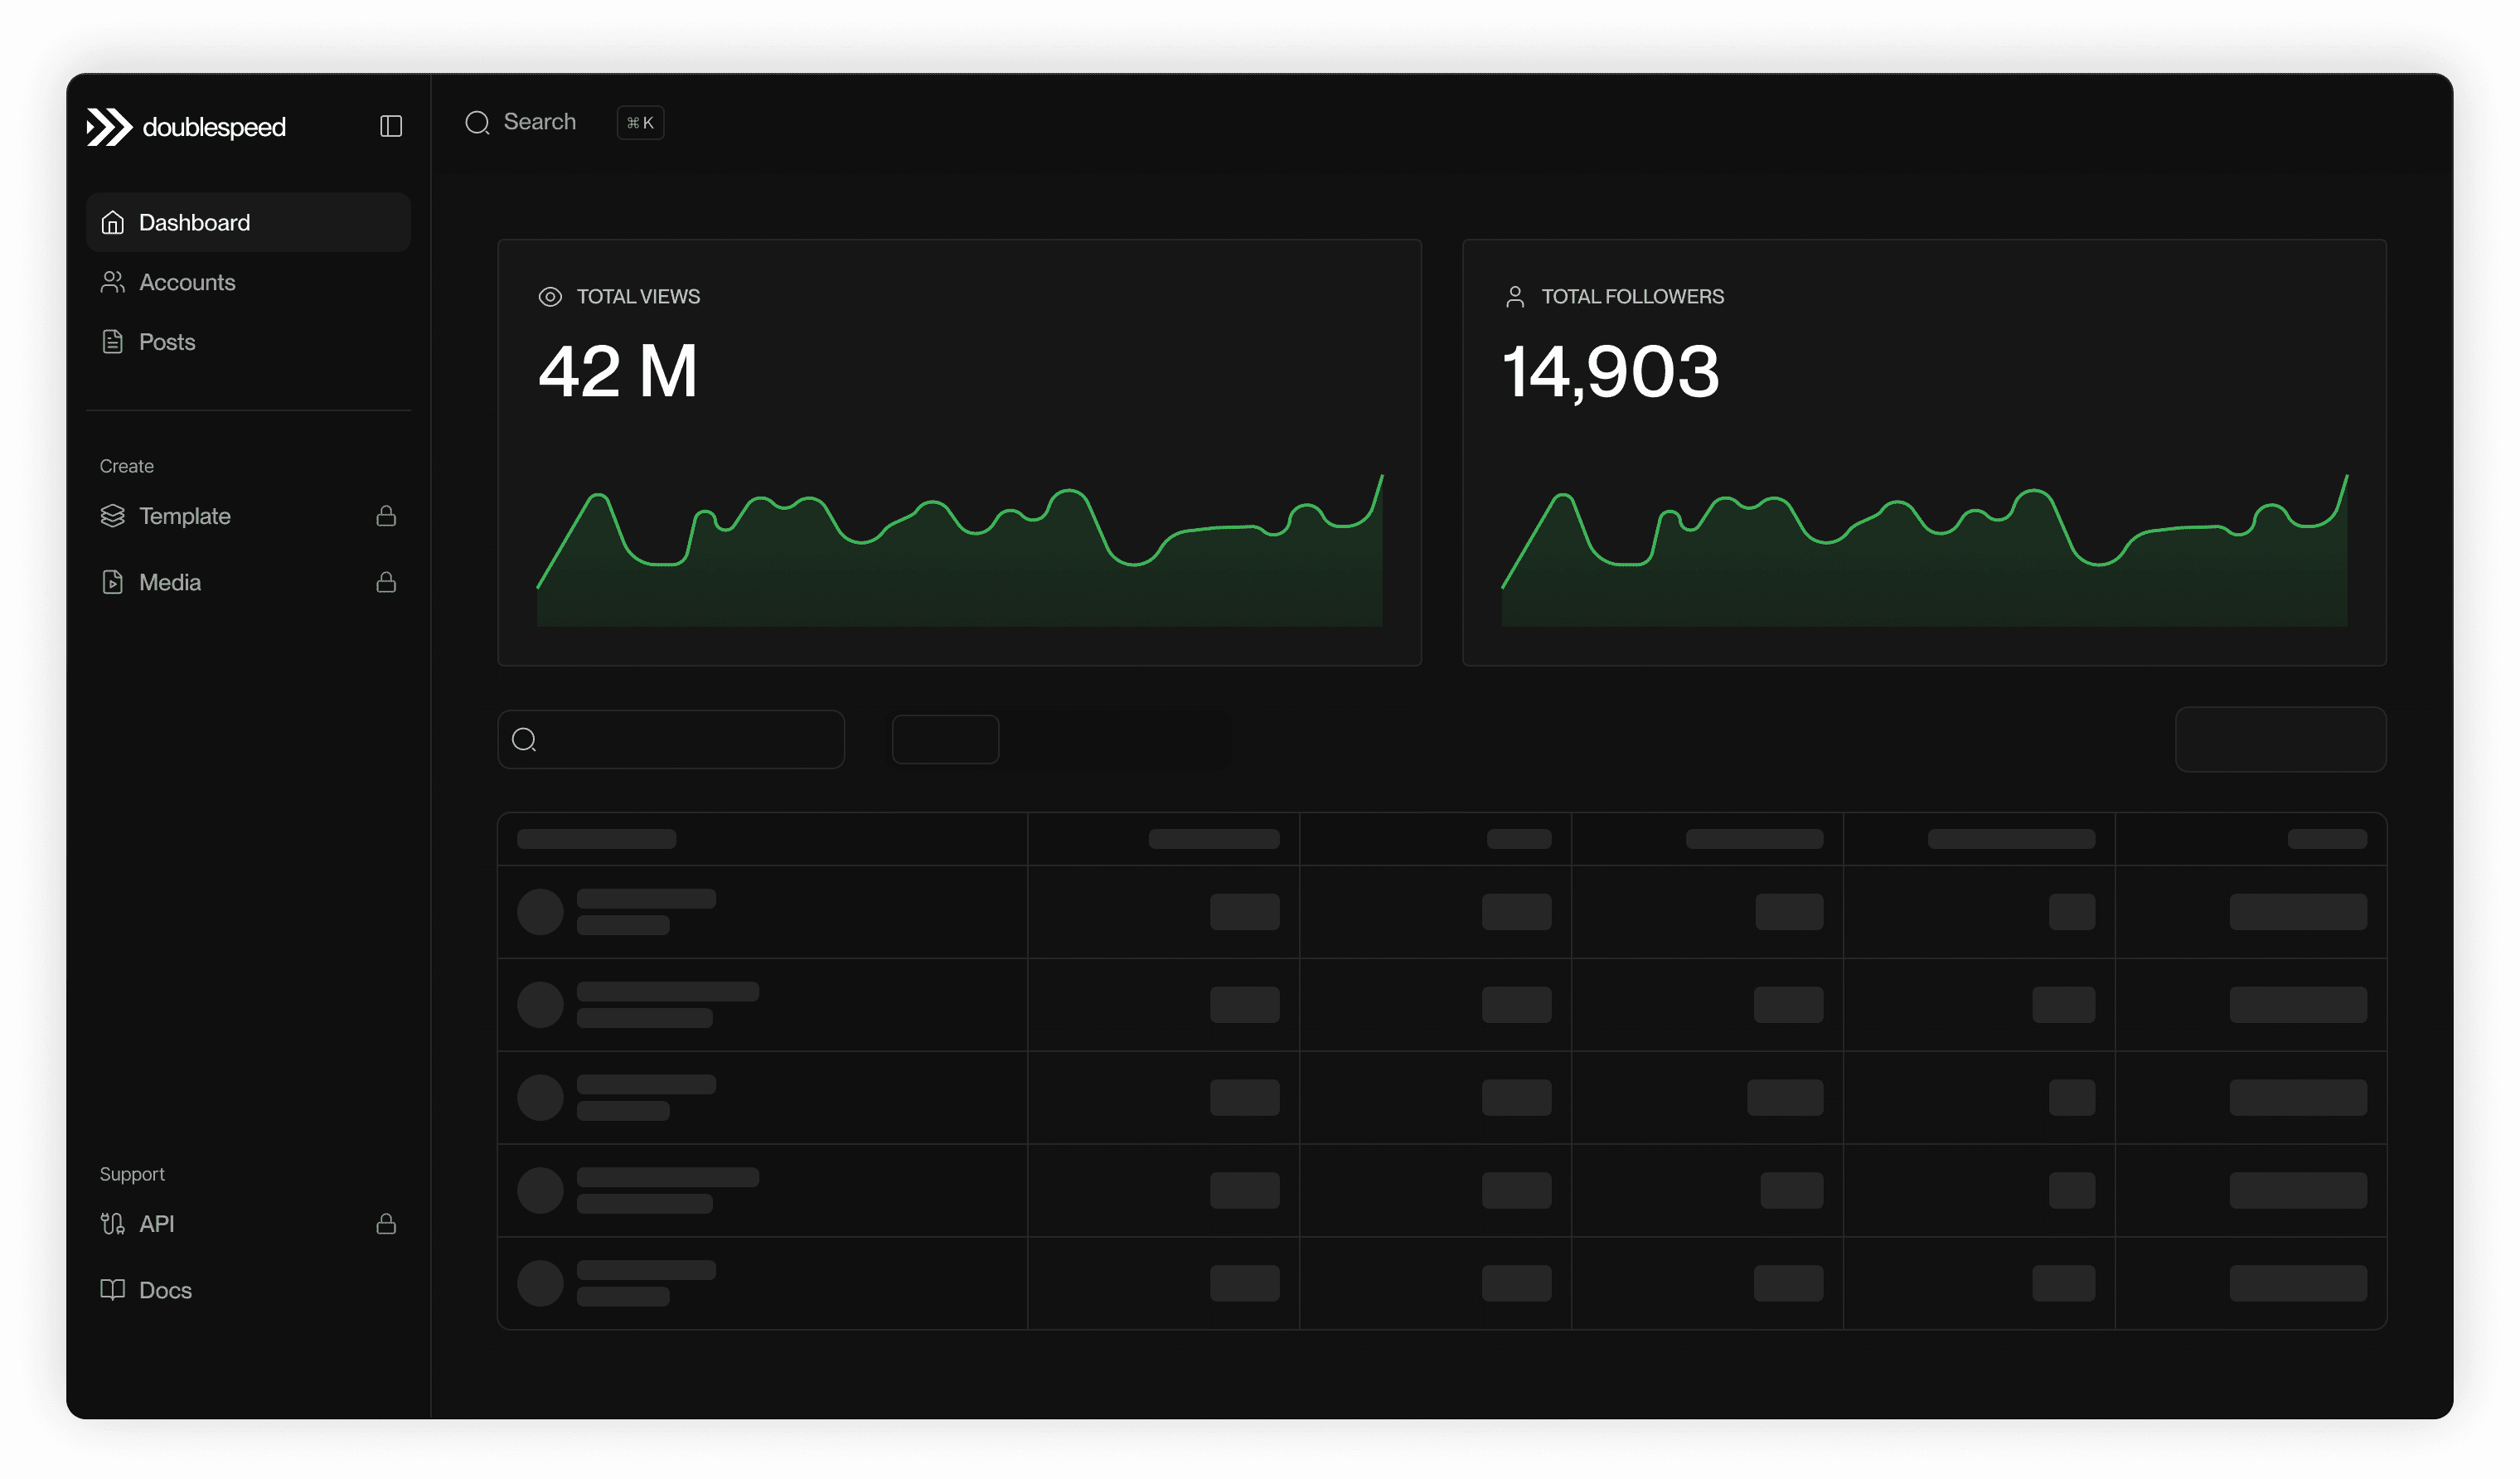Open the Posts section
This screenshot has width=2520, height=1479.
click(x=167, y=342)
